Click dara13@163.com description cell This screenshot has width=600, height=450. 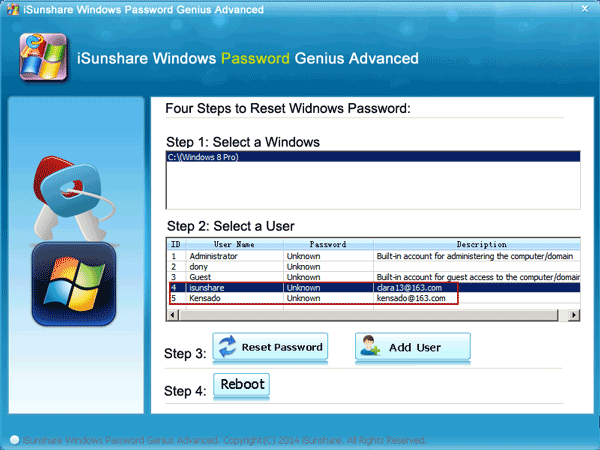point(409,288)
